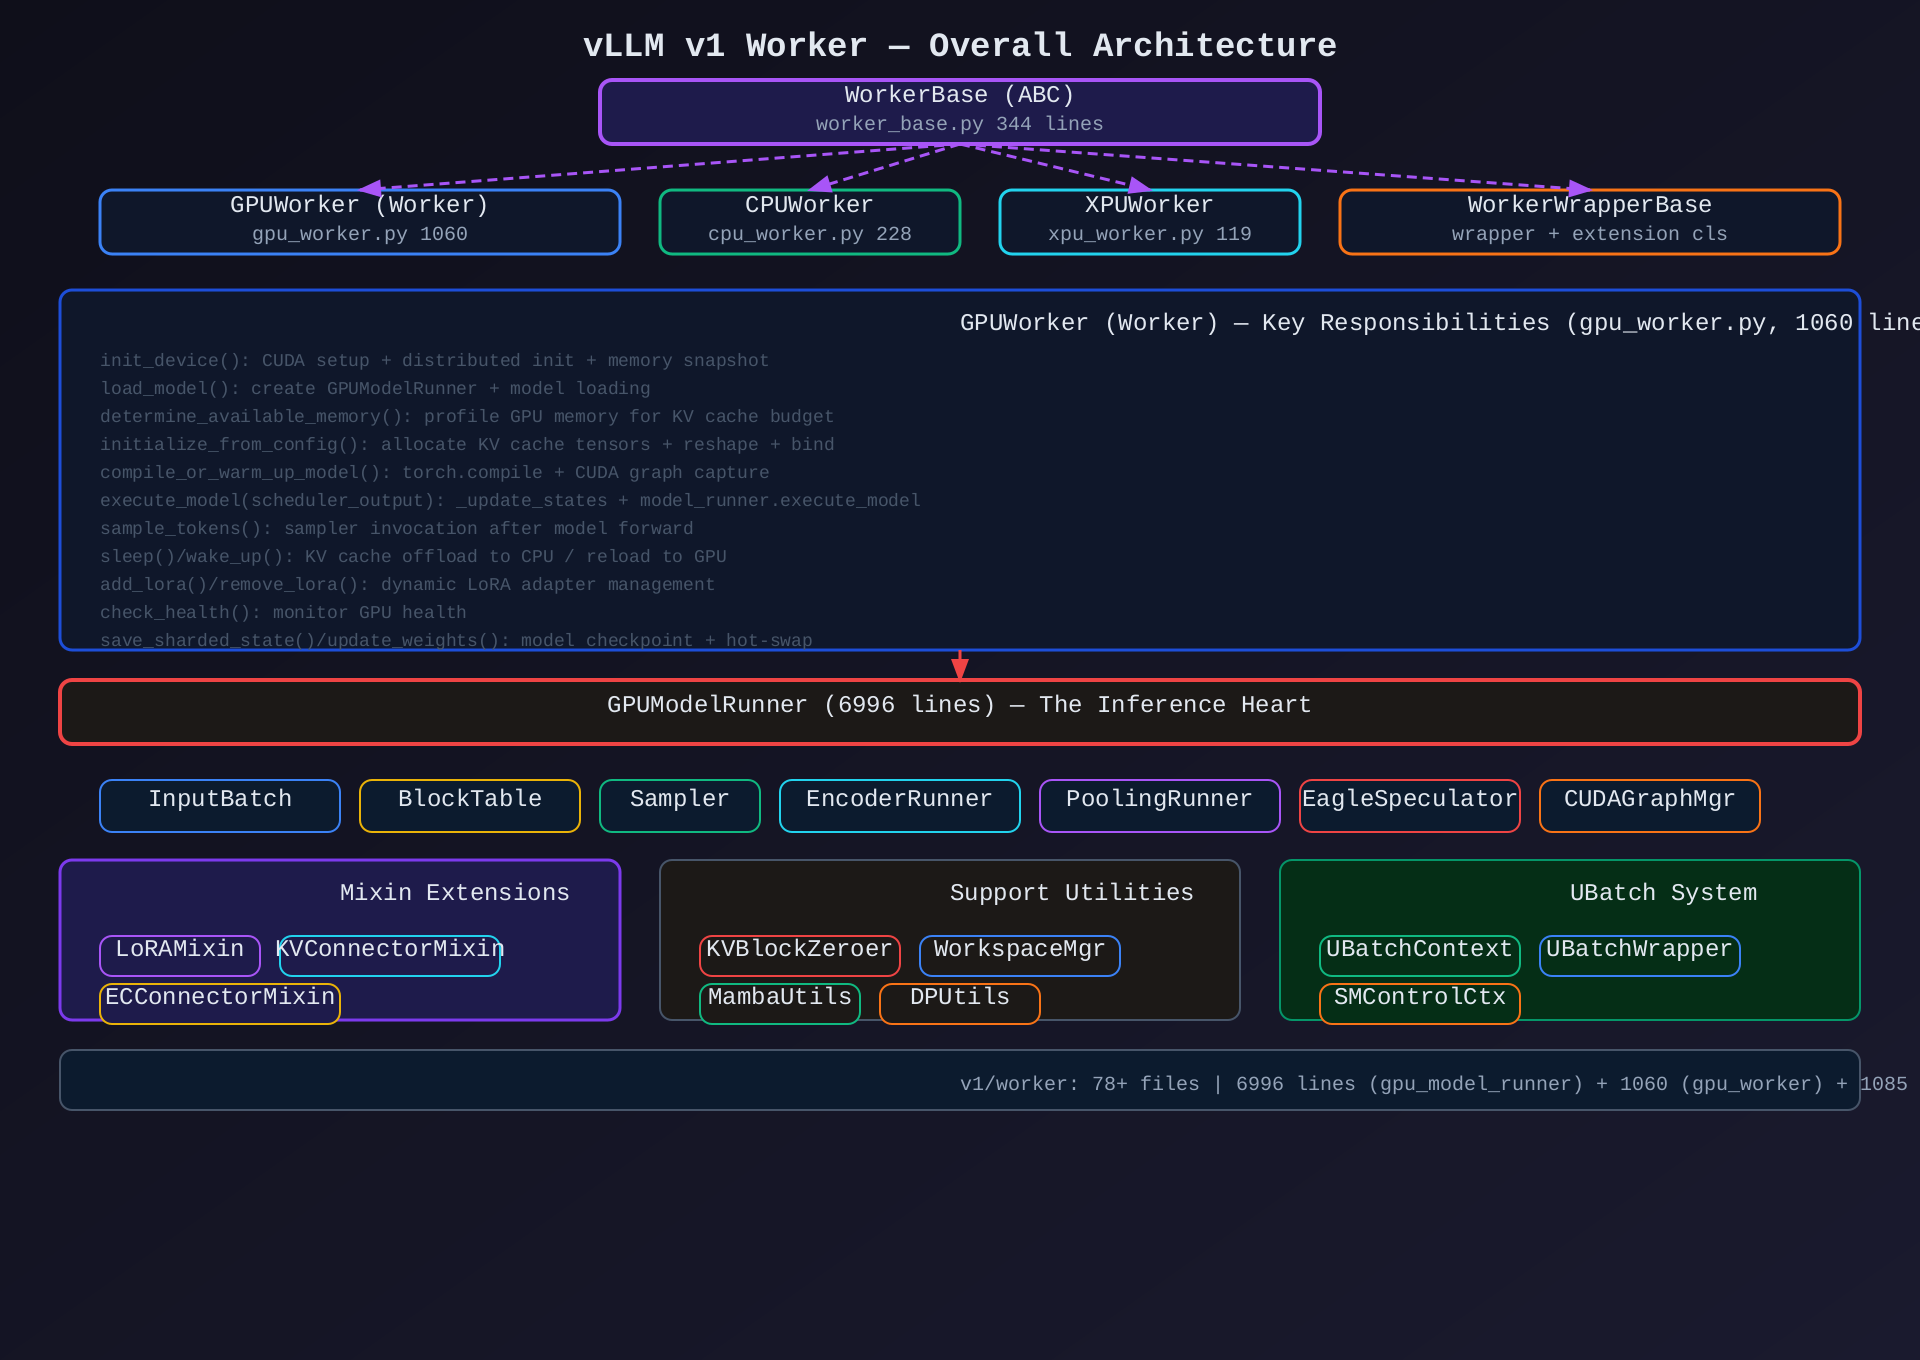
Task: Click the WorkspaceMgr utility tag
Action: tap(1019, 955)
